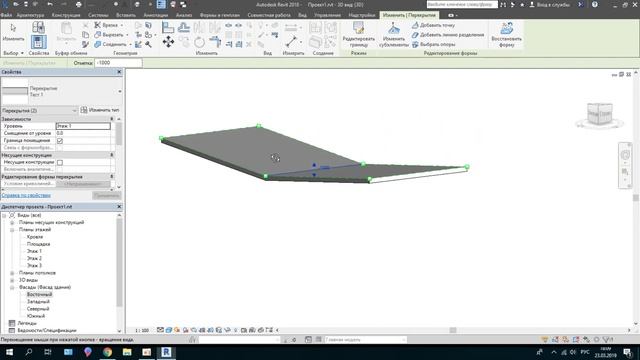
Task: Open Chrome from the taskbar
Action: [107, 352]
